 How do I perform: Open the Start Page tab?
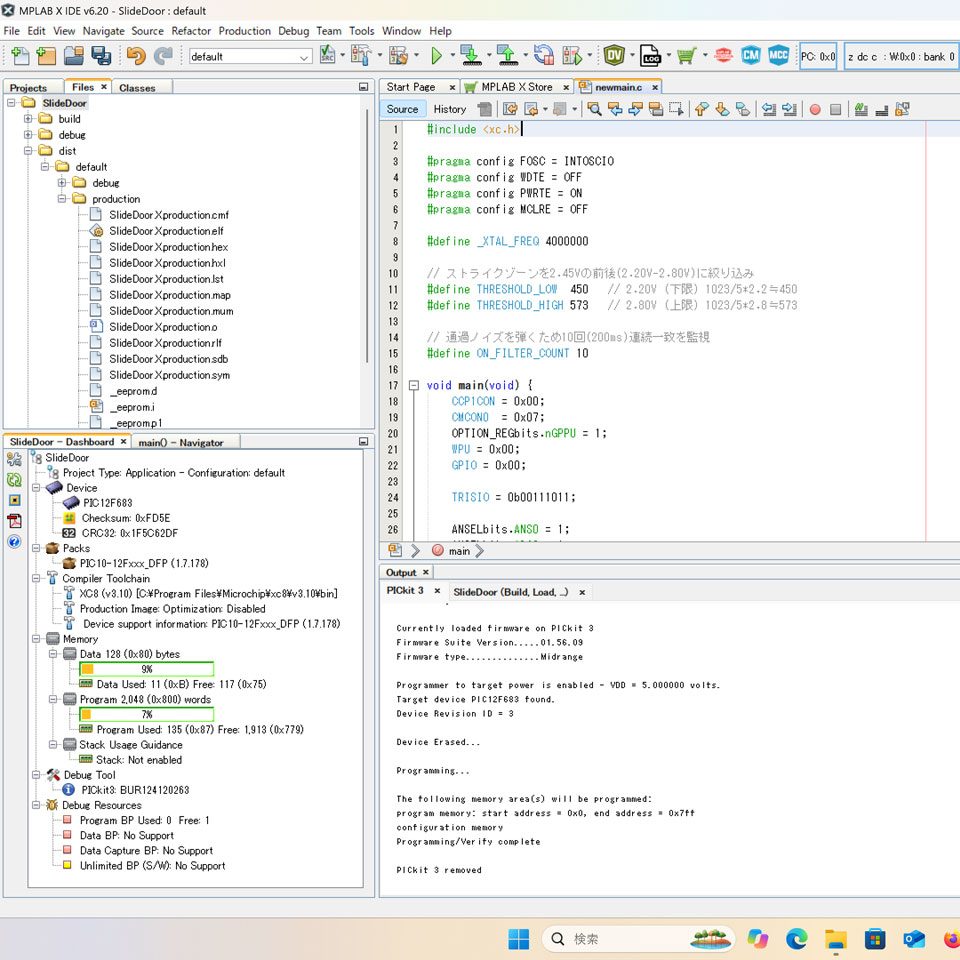tap(411, 87)
